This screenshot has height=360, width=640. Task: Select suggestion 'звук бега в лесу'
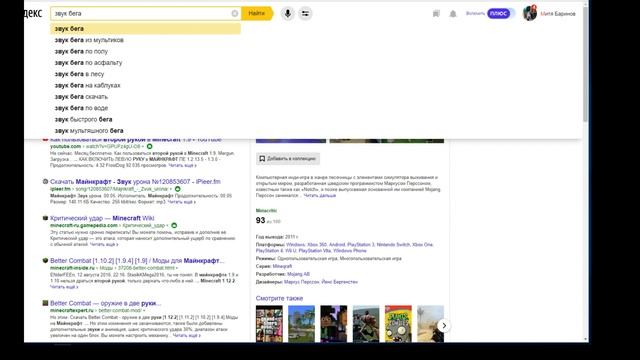point(145,74)
